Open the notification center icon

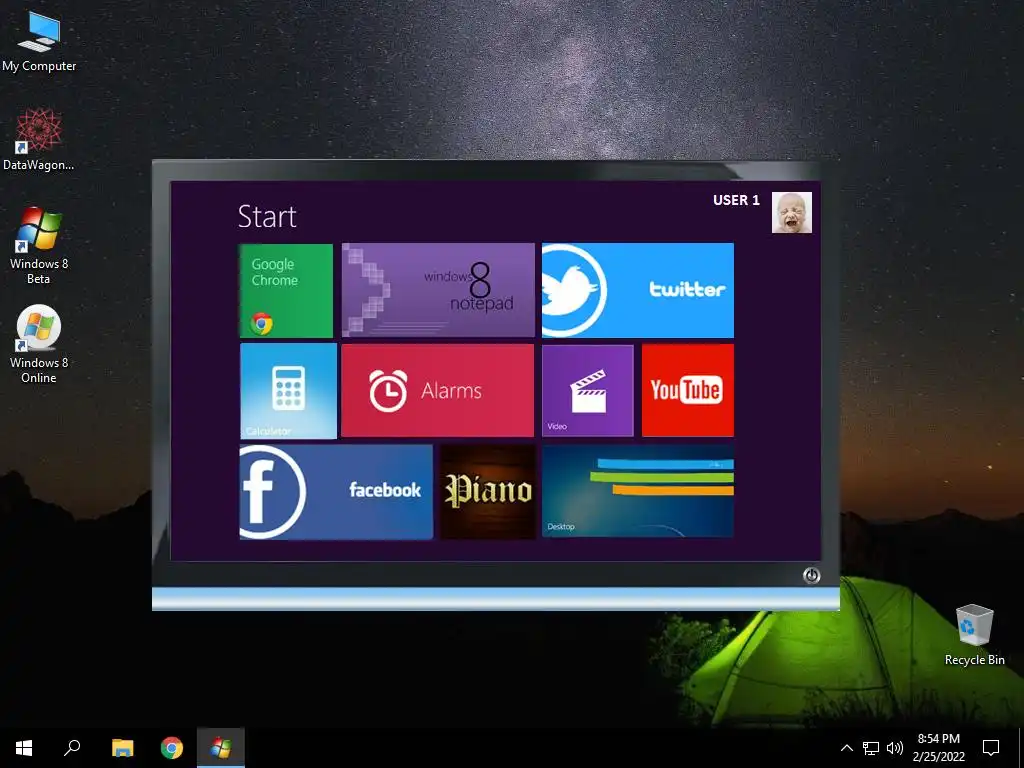pyautogui.click(x=991, y=748)
